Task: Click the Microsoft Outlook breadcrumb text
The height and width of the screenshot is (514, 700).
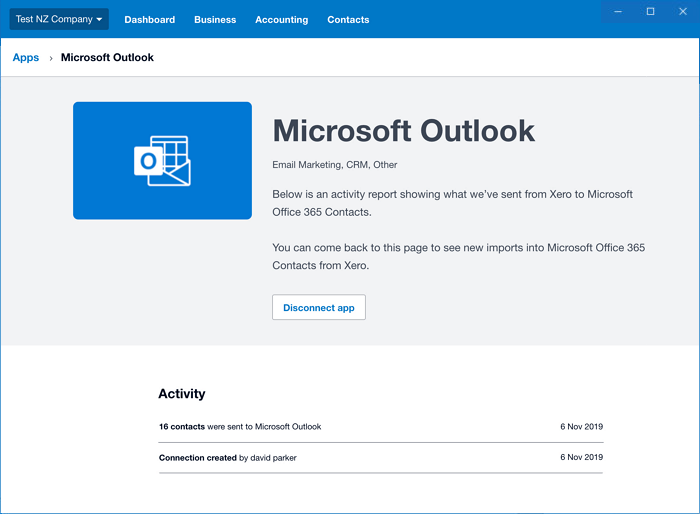Action: click(107, 58)
